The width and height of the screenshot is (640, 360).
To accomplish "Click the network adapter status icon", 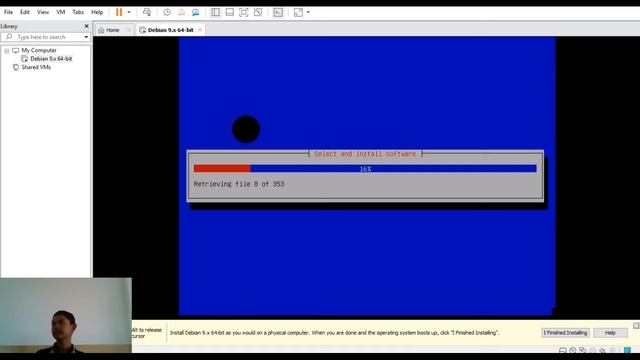I will (582, 350).
